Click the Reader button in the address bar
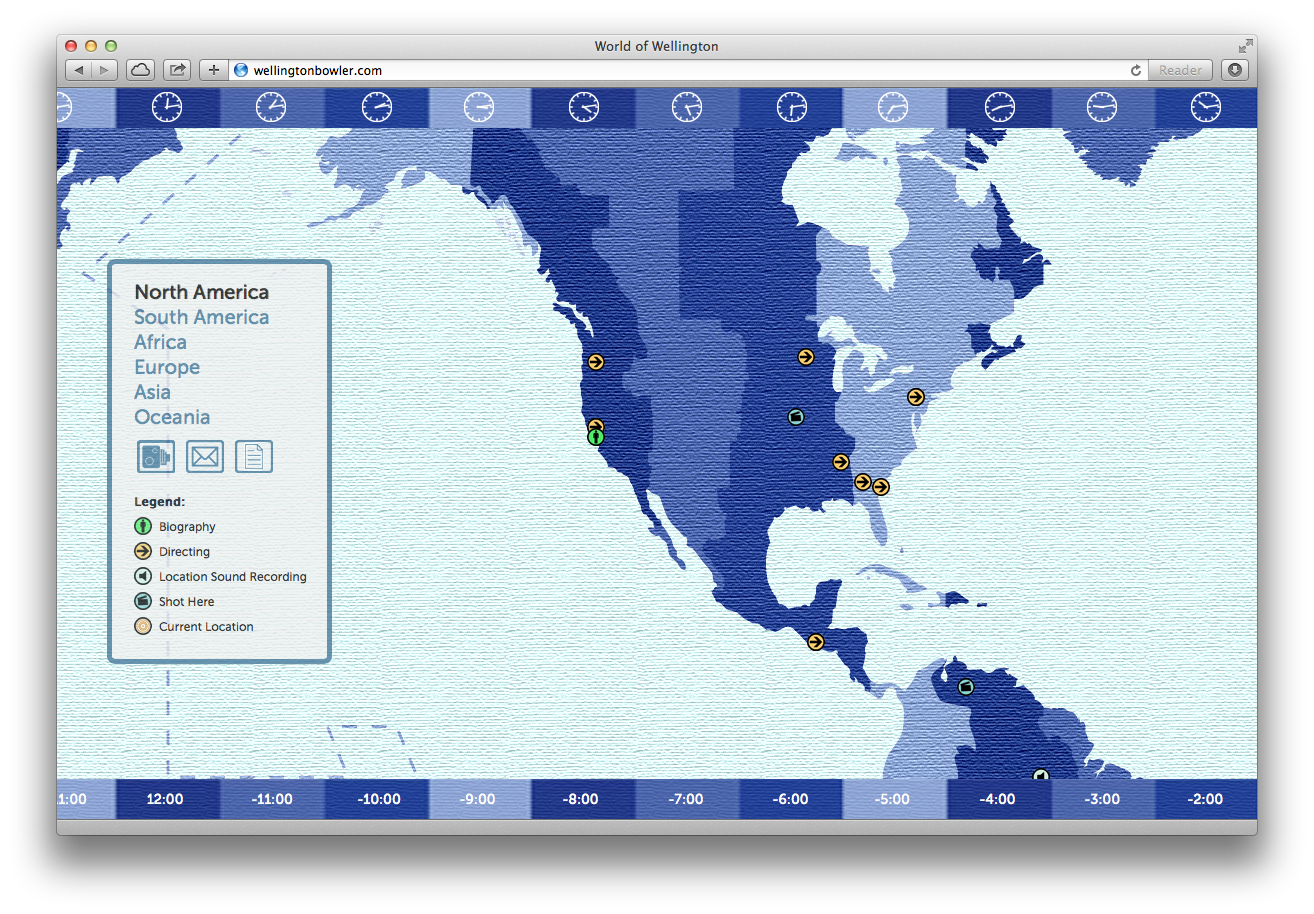 (1181, 70)
